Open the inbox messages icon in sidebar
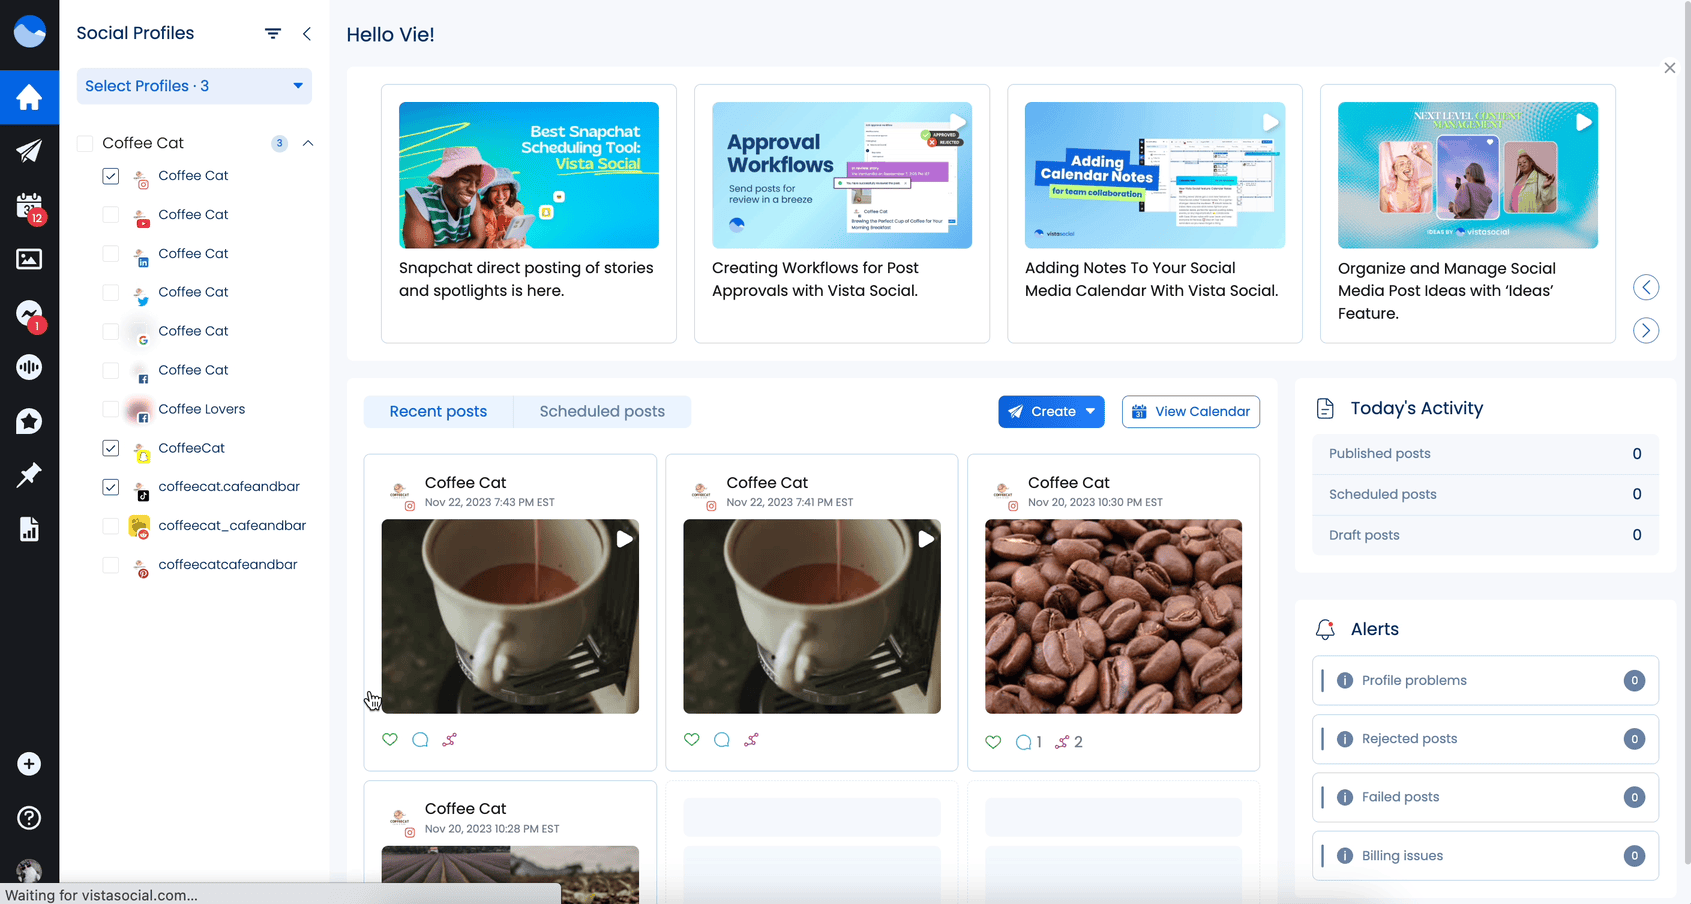Image resolution: width=1691 pixels, height=904 pixels. tap(29, 314)
